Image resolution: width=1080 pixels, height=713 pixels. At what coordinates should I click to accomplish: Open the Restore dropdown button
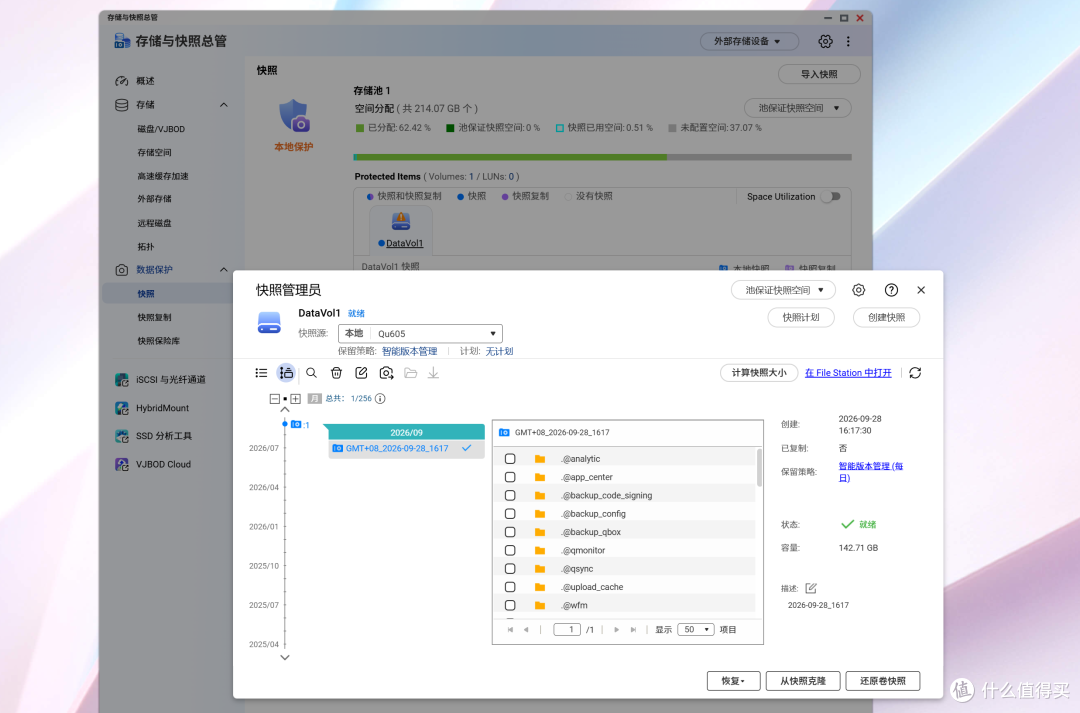click(x=734, y=681)
